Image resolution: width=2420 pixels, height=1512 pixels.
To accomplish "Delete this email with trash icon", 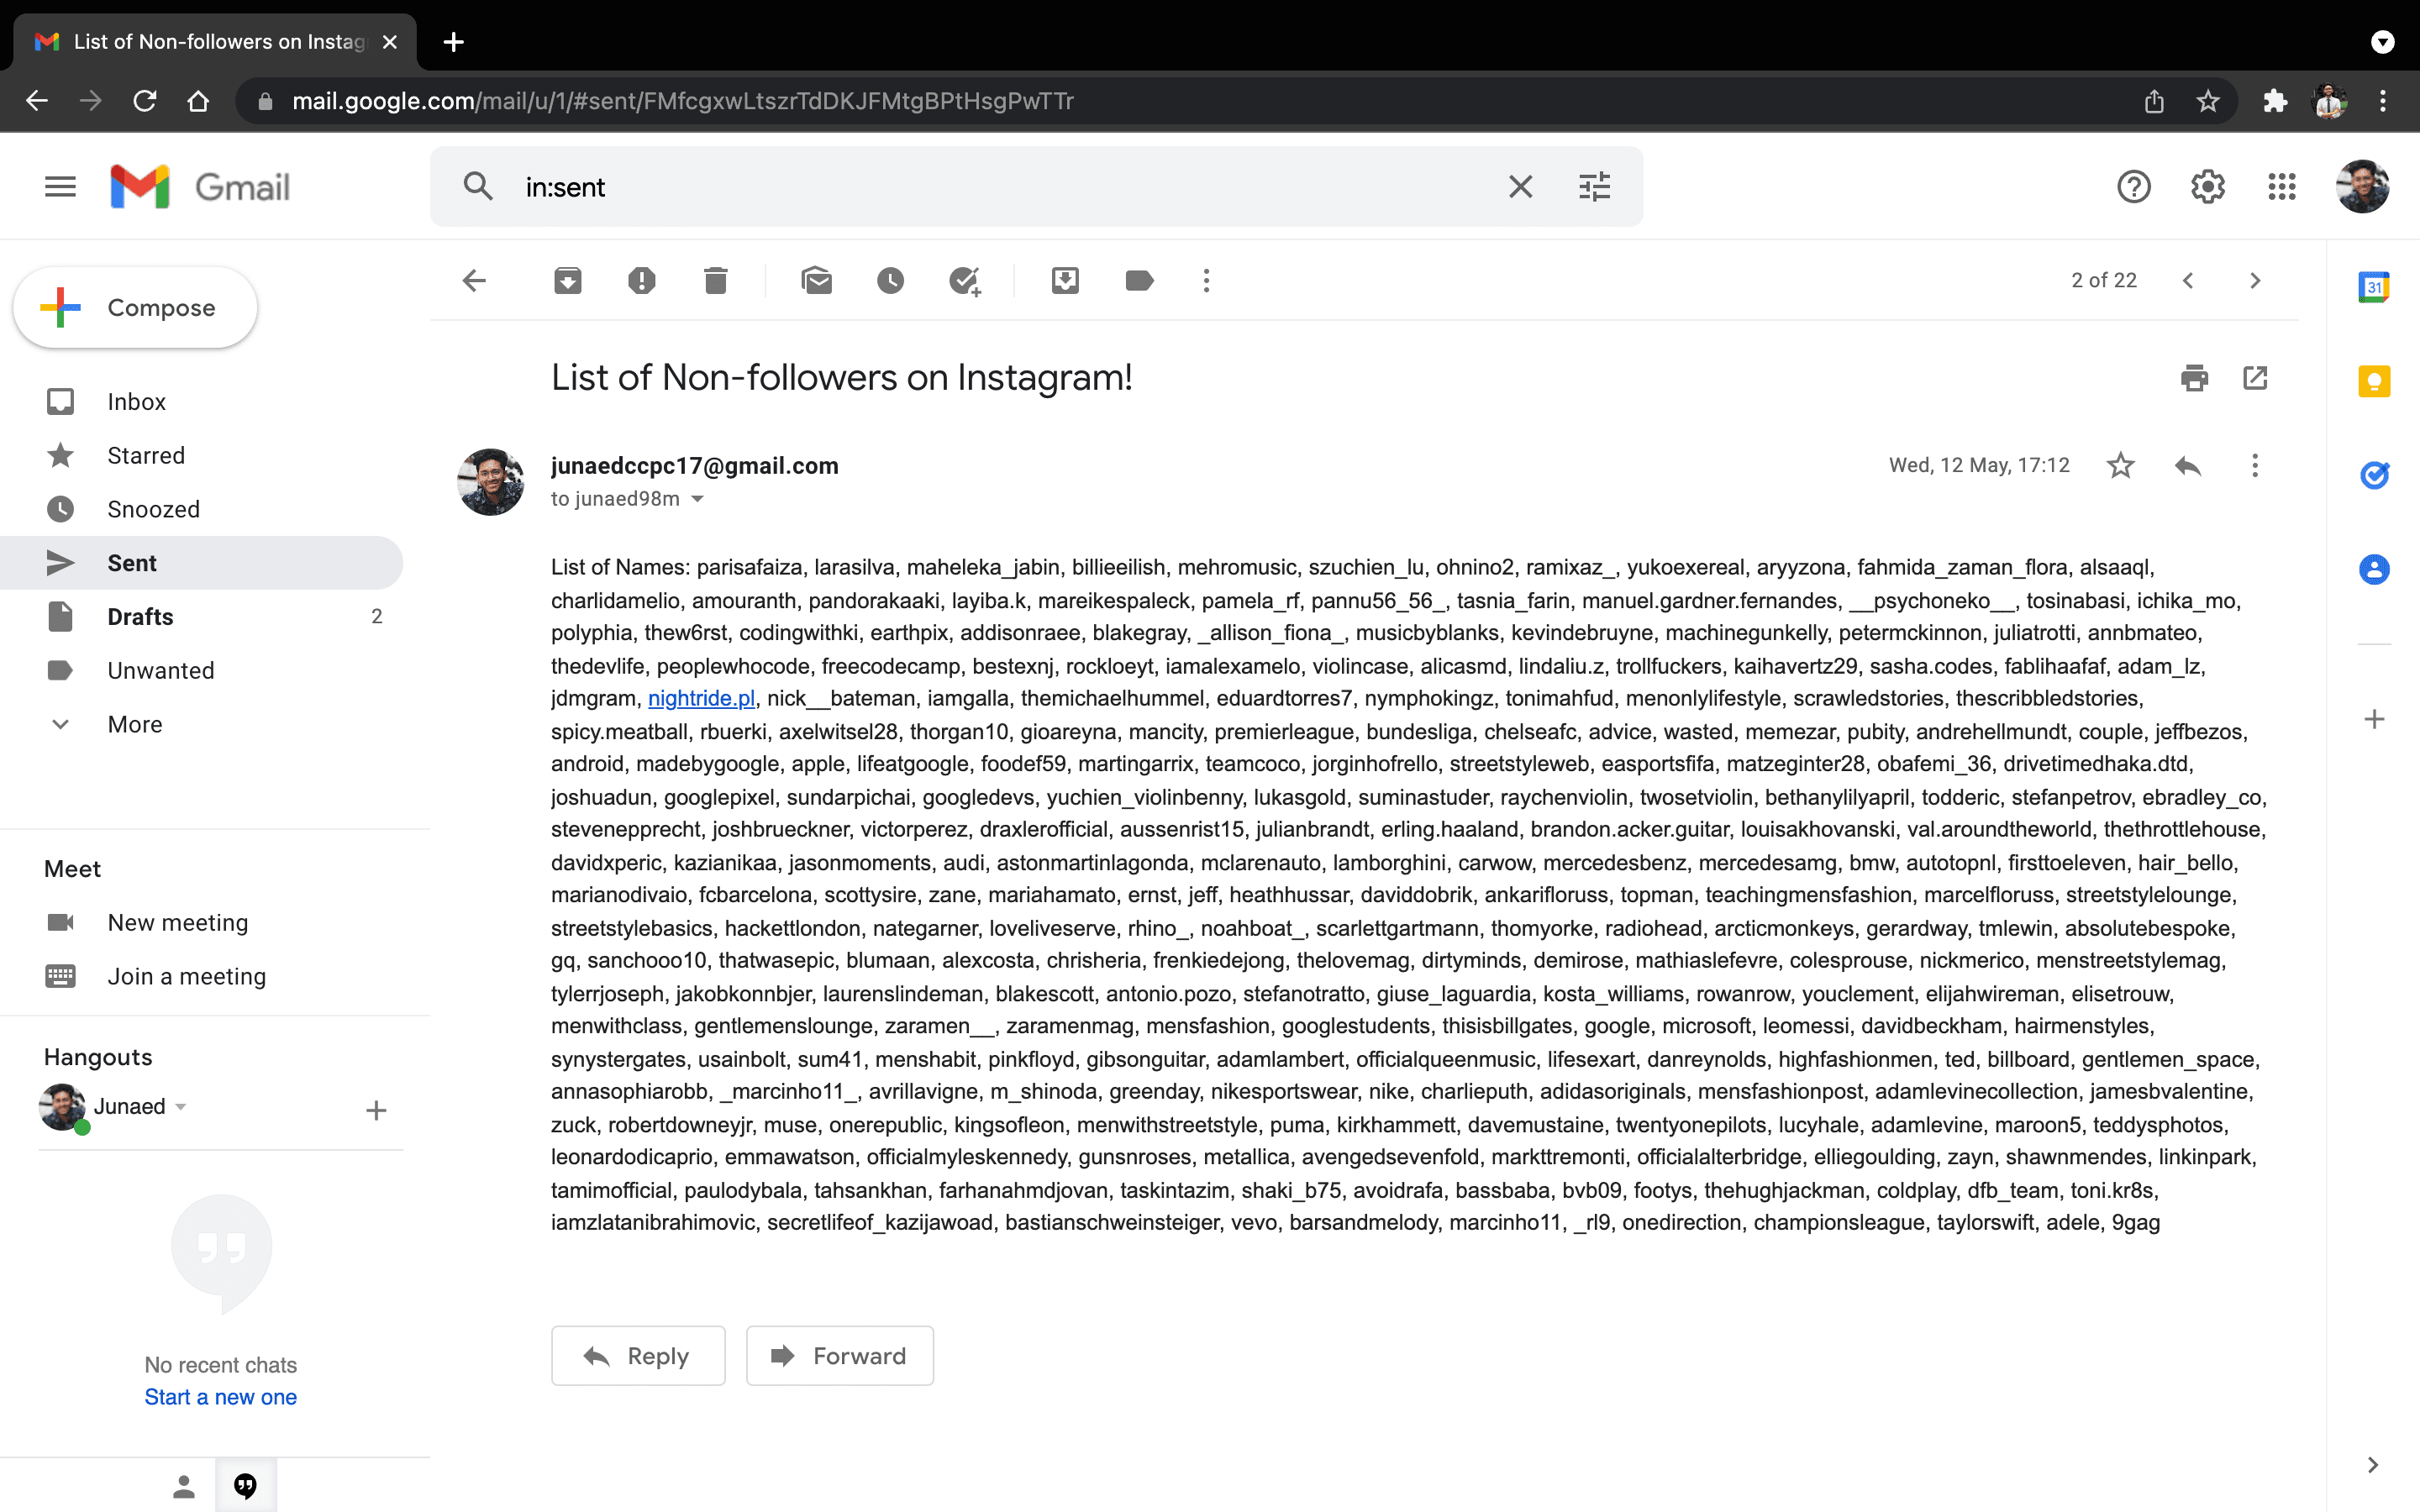I will [715, 281].
